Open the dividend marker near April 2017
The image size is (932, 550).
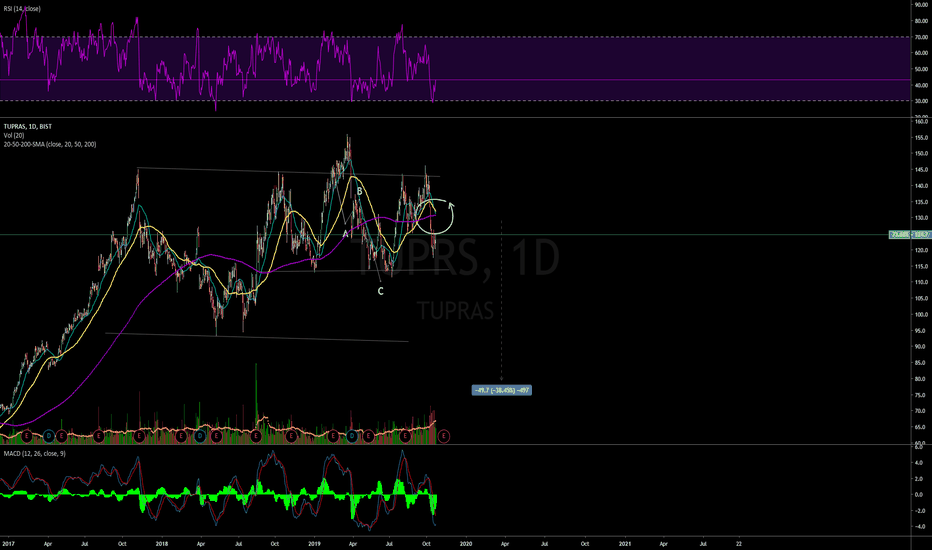pyautogui.click(x=49, y=436)
